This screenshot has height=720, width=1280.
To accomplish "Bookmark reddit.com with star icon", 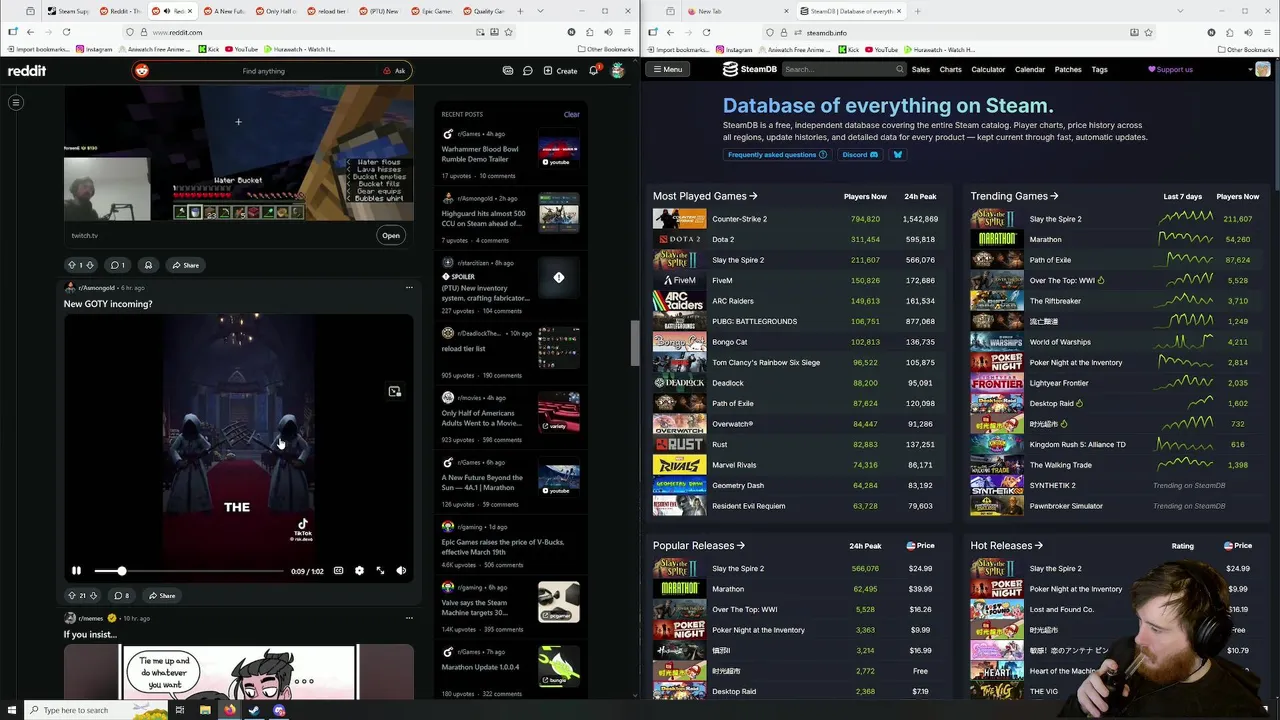I will (509, 32).
